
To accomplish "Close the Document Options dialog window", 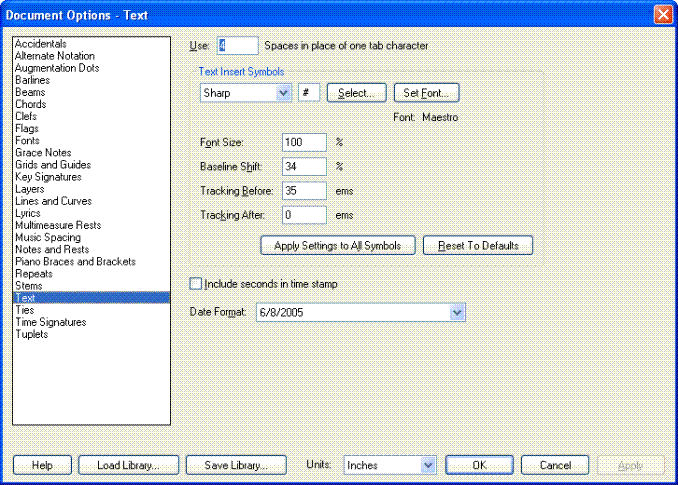I will click(662, 15).
